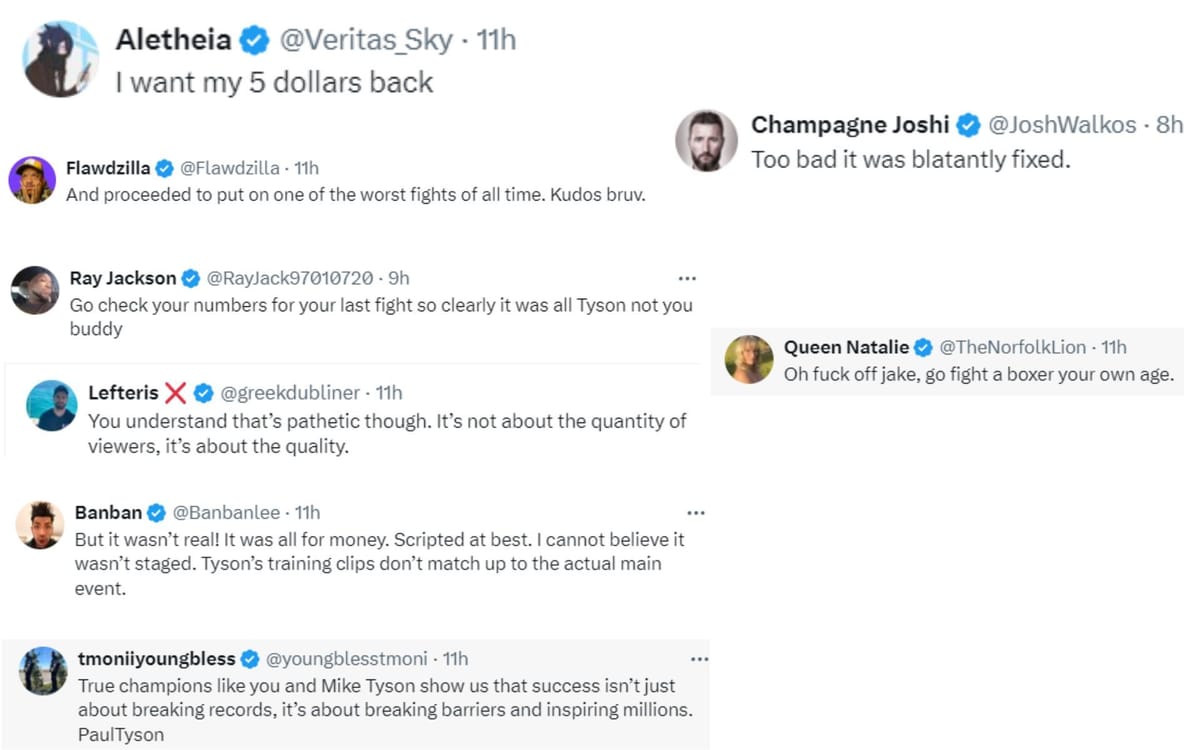The height and width of the screenshot is (750, 1200).
Task: Click Lefteris's verified checkmark
Action: [204, 393]
